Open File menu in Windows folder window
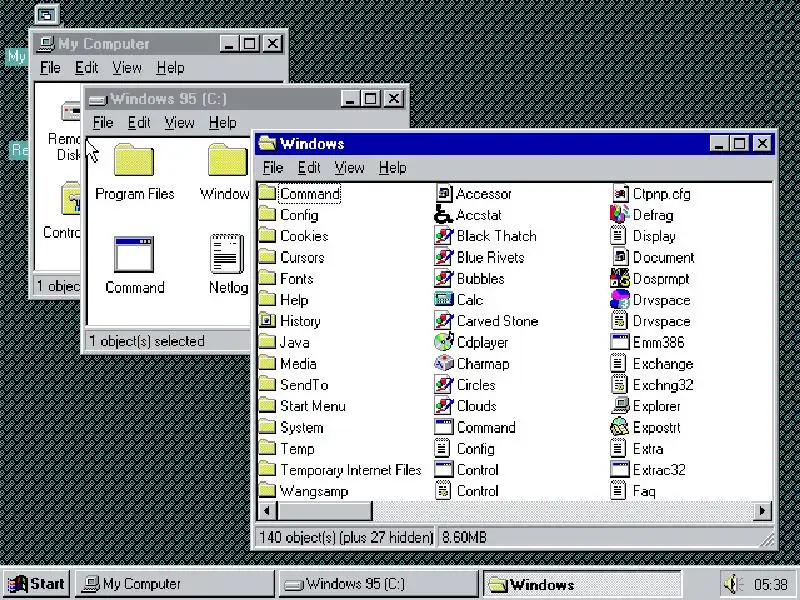 (273, 167)
